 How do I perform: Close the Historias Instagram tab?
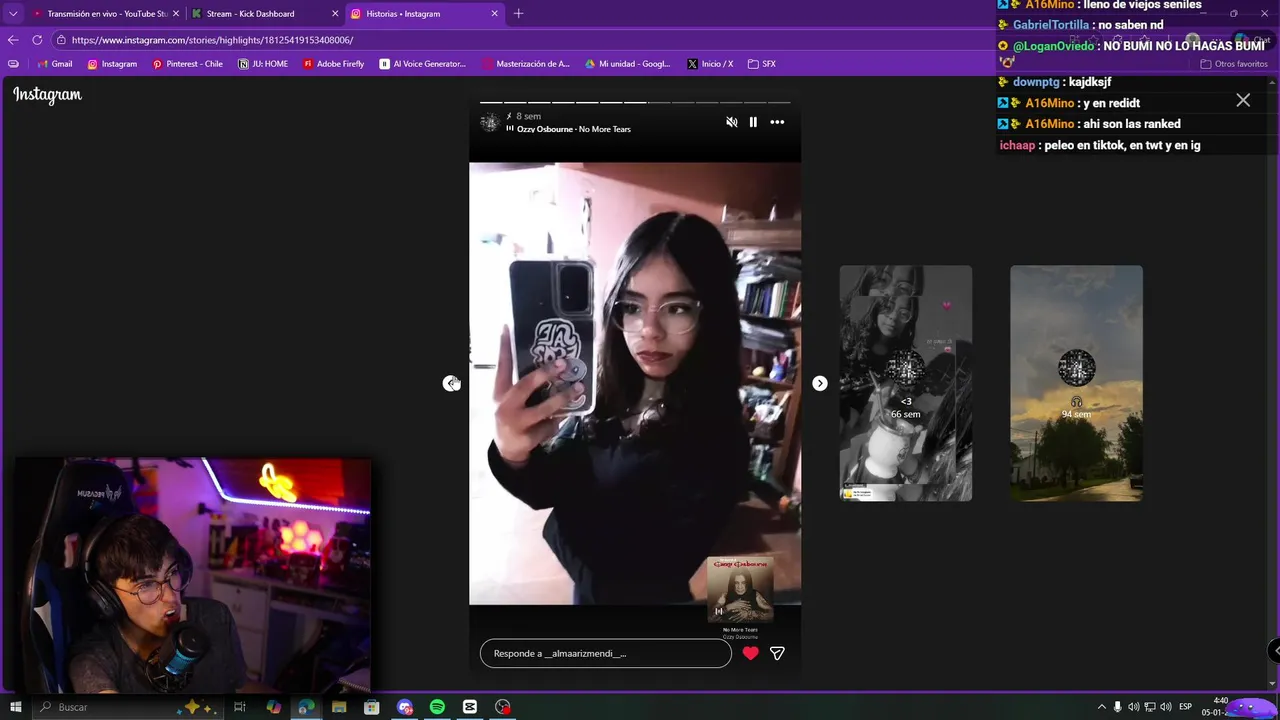coord(494,14)
